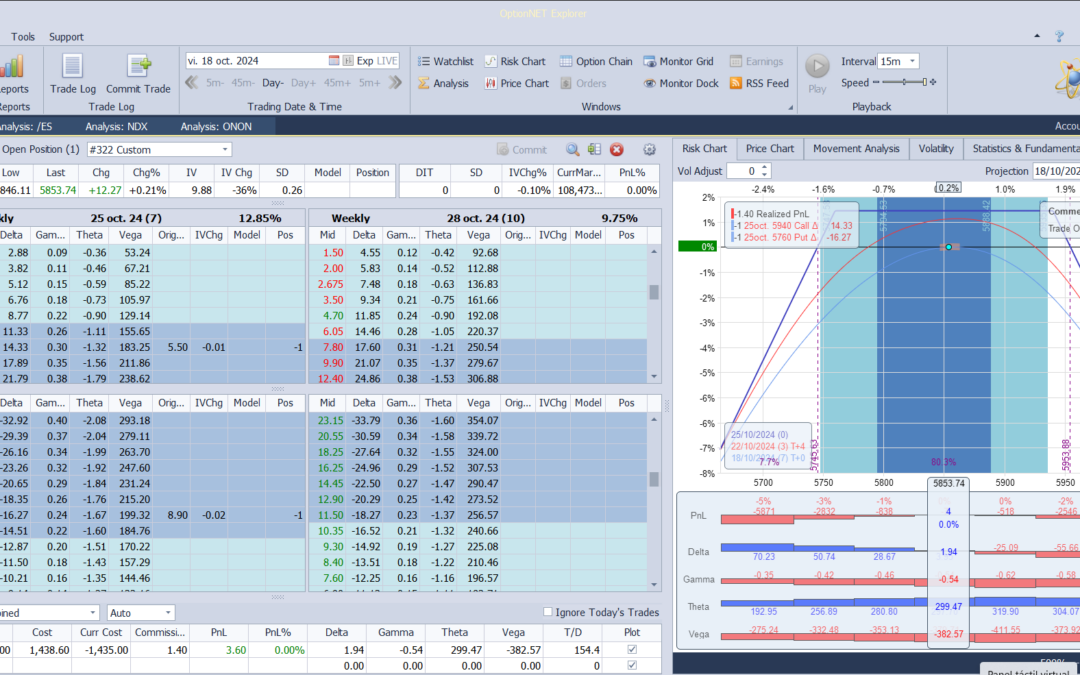This screenshot has width=1080, height=675.
Task: Switch to Analysis: ONON tab
Action: click(216, 126)
